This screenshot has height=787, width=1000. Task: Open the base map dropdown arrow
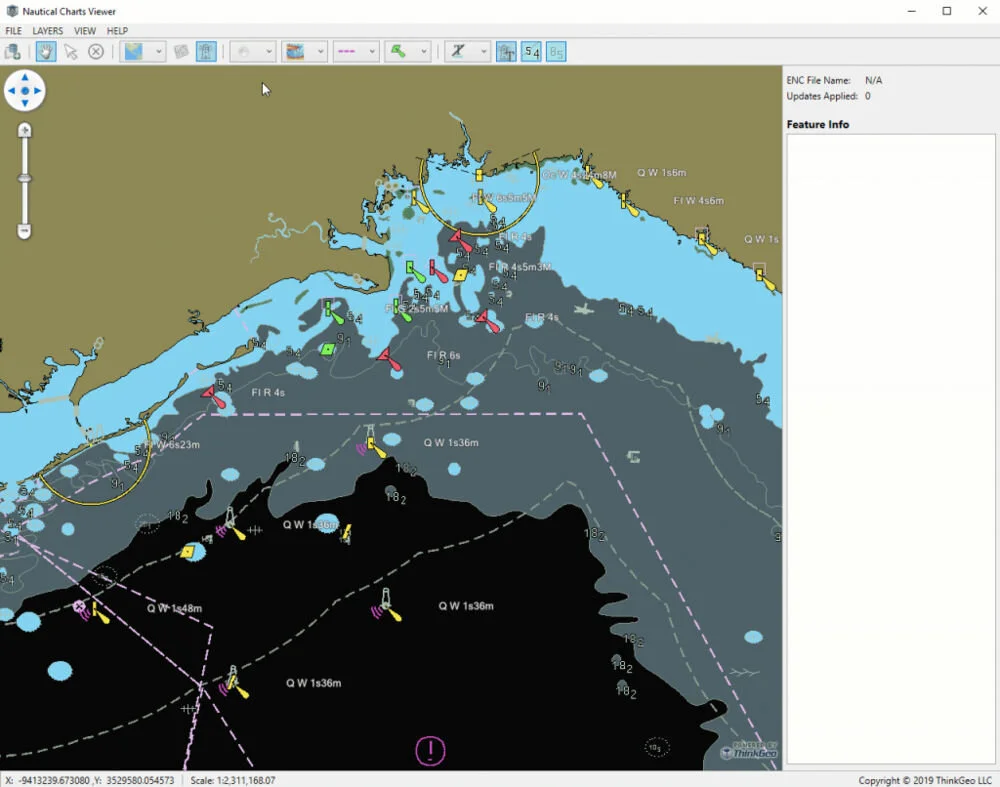[x=158, y=52]
